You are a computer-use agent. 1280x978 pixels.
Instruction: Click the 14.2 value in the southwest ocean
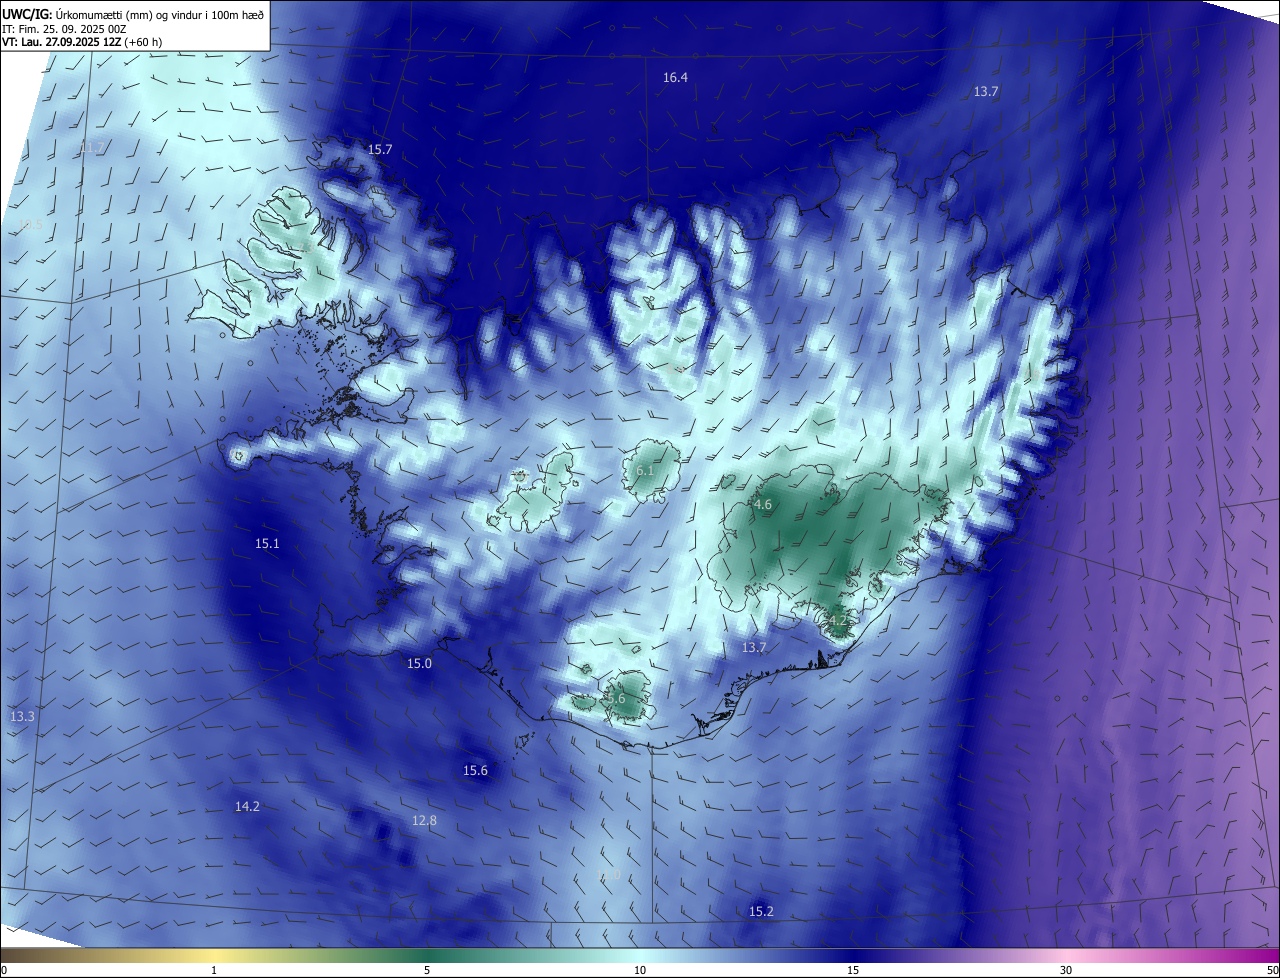tap(247, 806)
